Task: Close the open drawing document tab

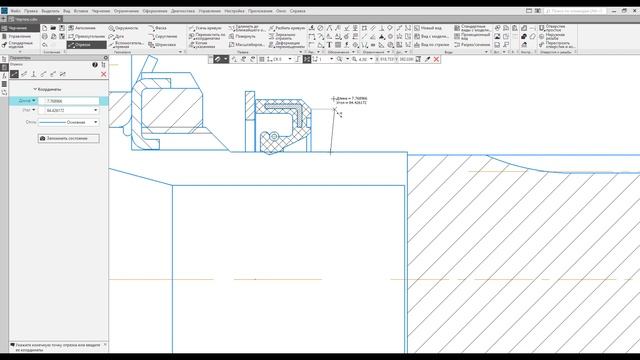Action: tap(59, 19)
